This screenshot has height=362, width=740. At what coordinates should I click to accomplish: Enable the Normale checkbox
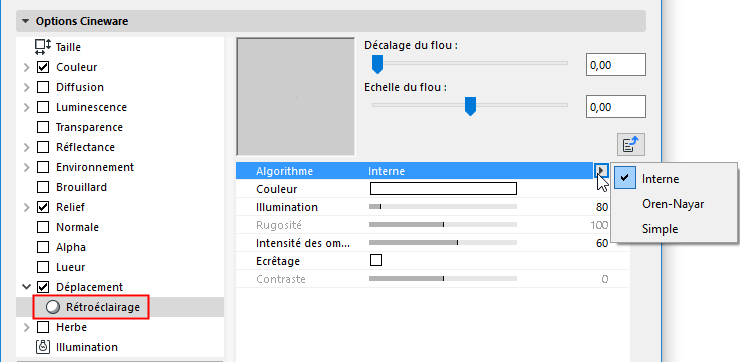pyautogui.click(x=43, y=227)
